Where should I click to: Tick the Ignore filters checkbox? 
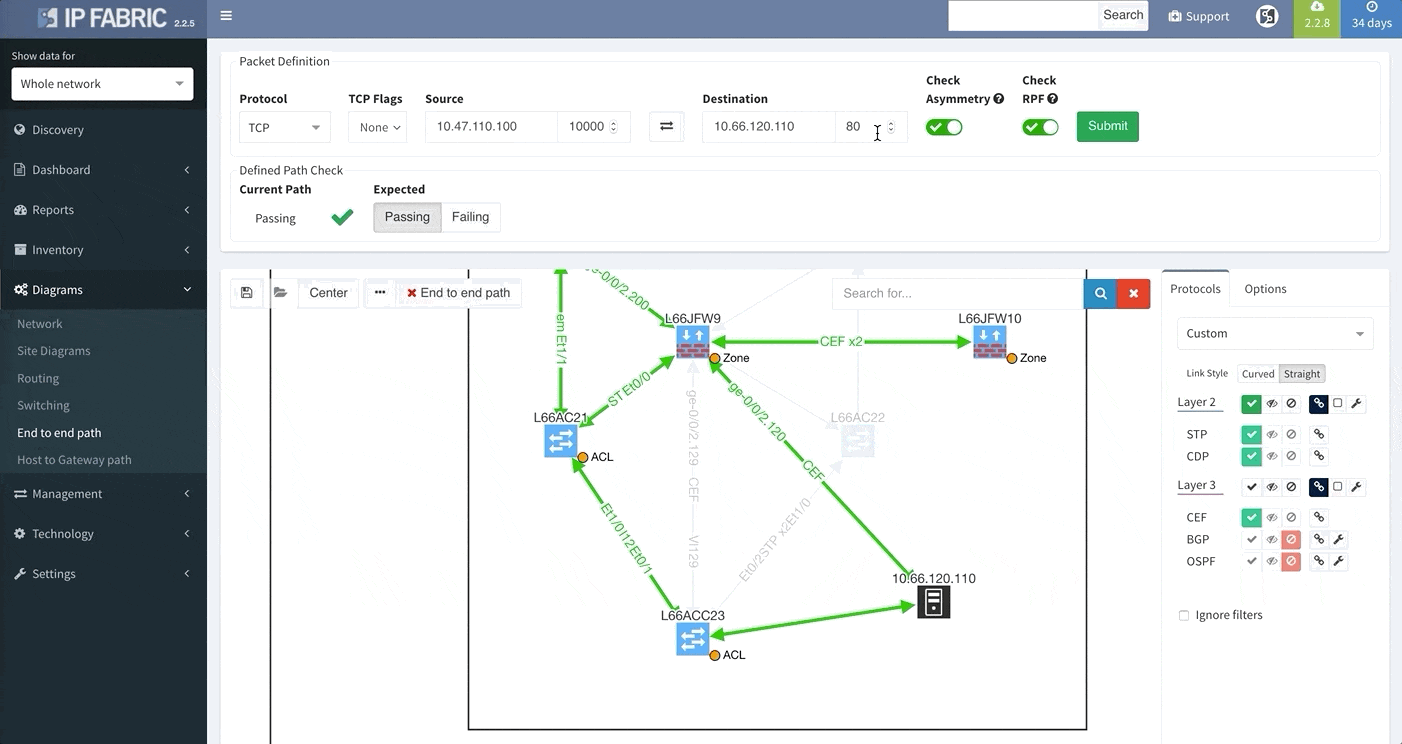coord(1184,615)
